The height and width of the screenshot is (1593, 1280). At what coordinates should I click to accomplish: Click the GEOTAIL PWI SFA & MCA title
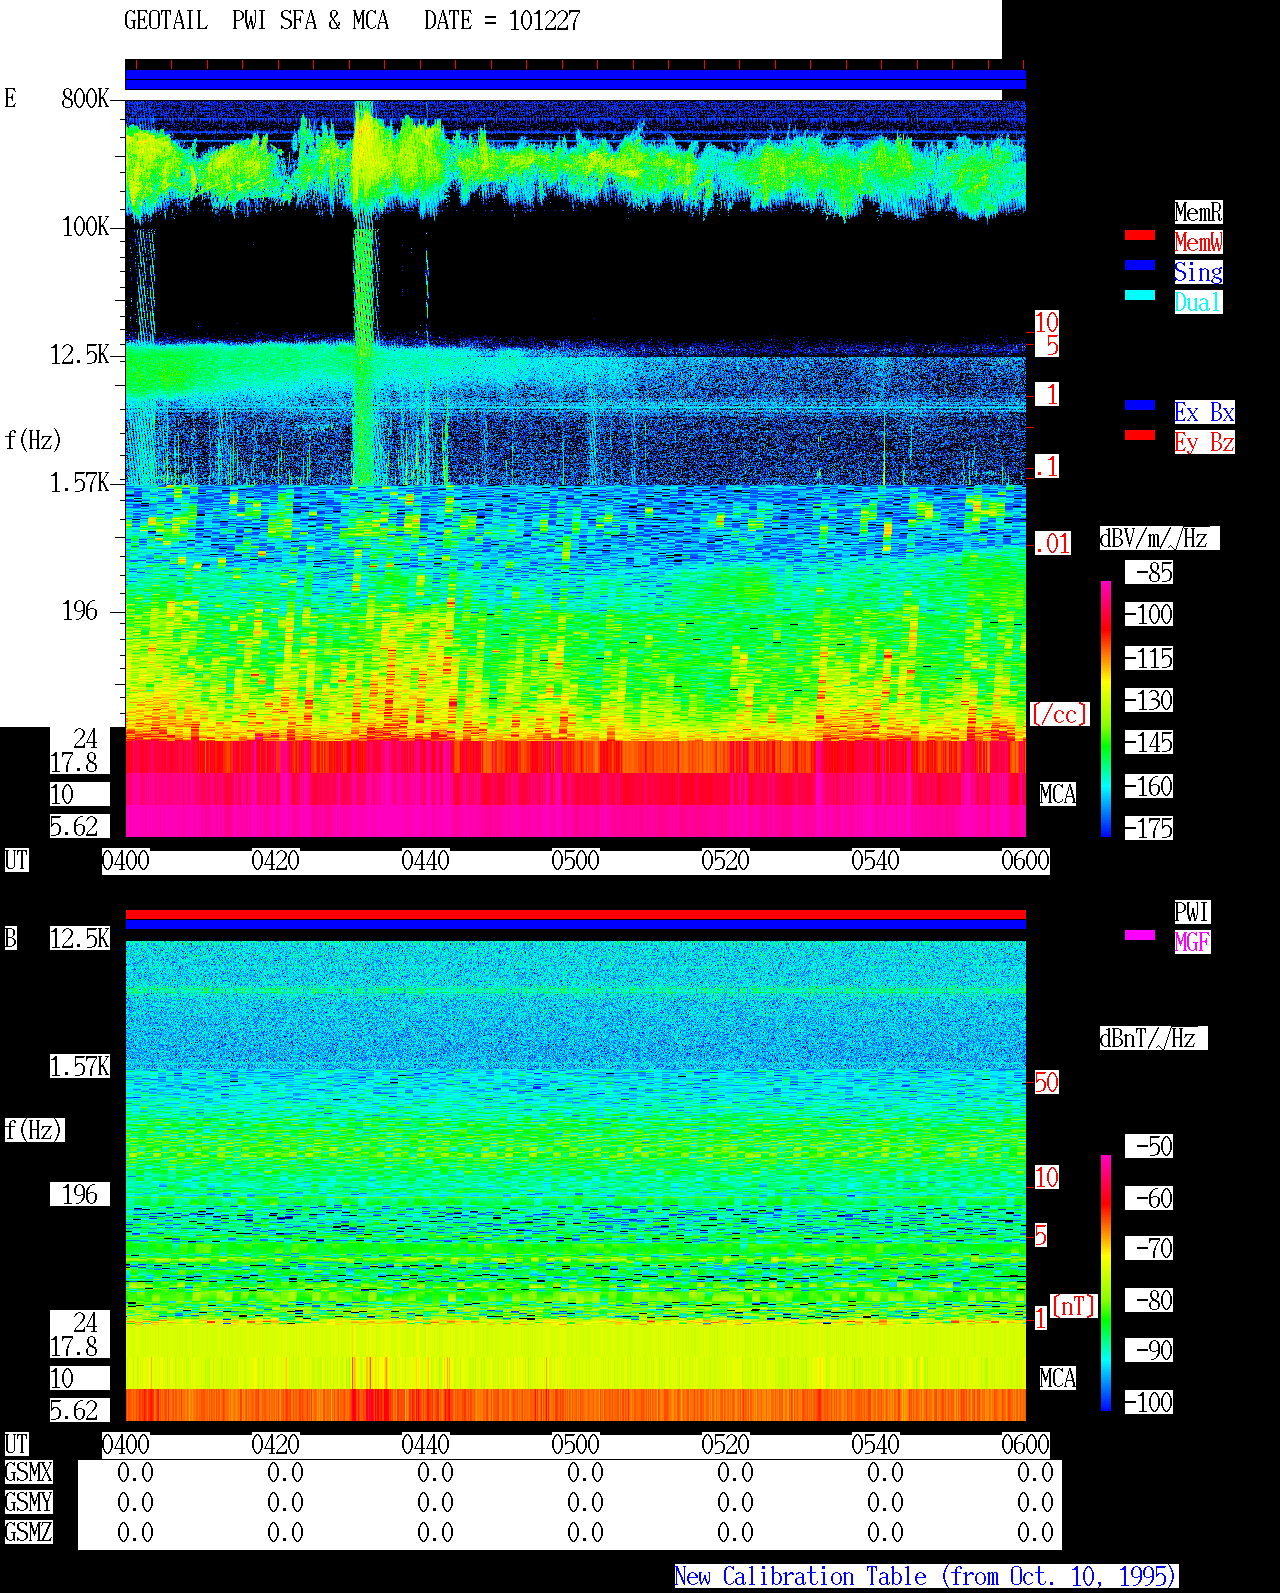pyautogui.click(x=256, y=21)
